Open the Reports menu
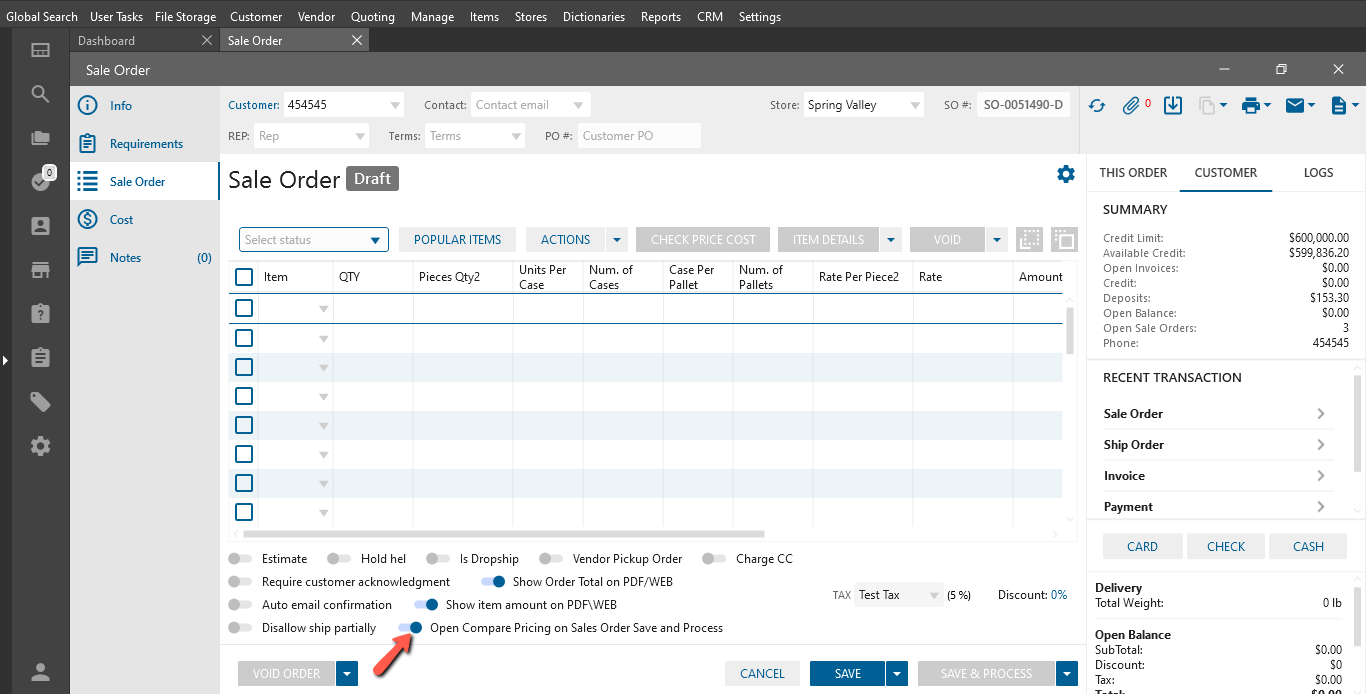 coord(660,17)
